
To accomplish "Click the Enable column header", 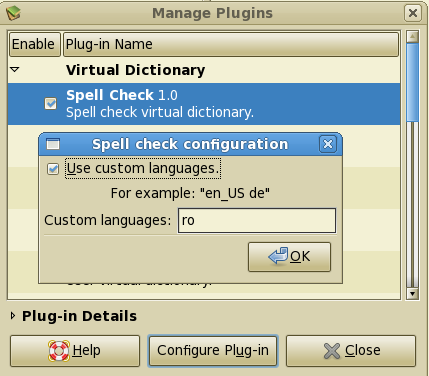I will tap(35, 44).
